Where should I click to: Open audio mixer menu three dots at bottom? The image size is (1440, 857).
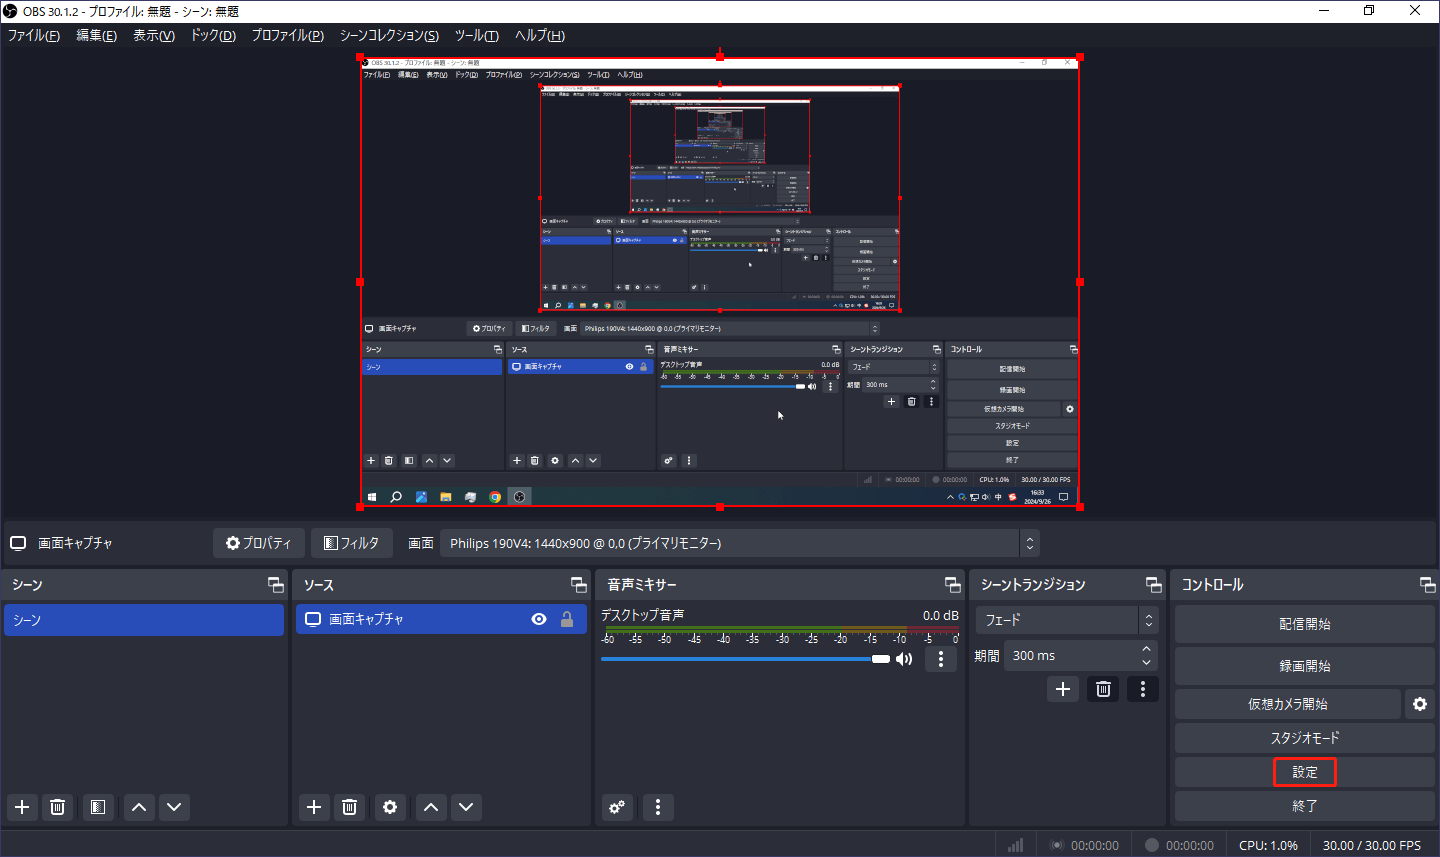(x=658, y=807)
